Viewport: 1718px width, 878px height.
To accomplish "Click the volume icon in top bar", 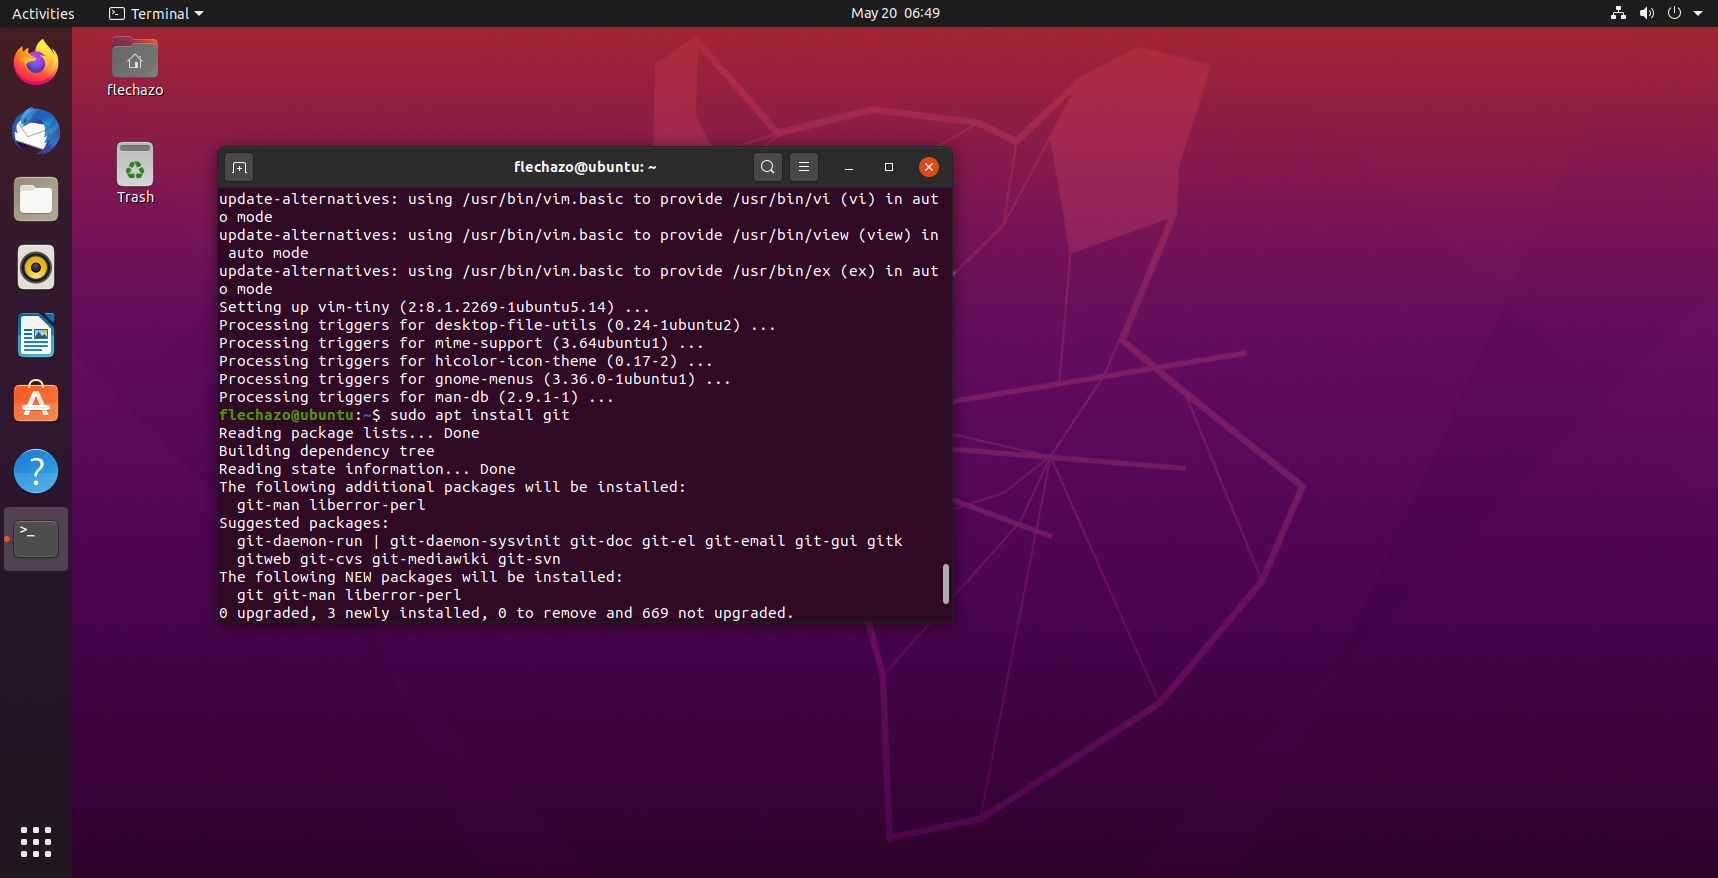I will [x=1646, y=13].
